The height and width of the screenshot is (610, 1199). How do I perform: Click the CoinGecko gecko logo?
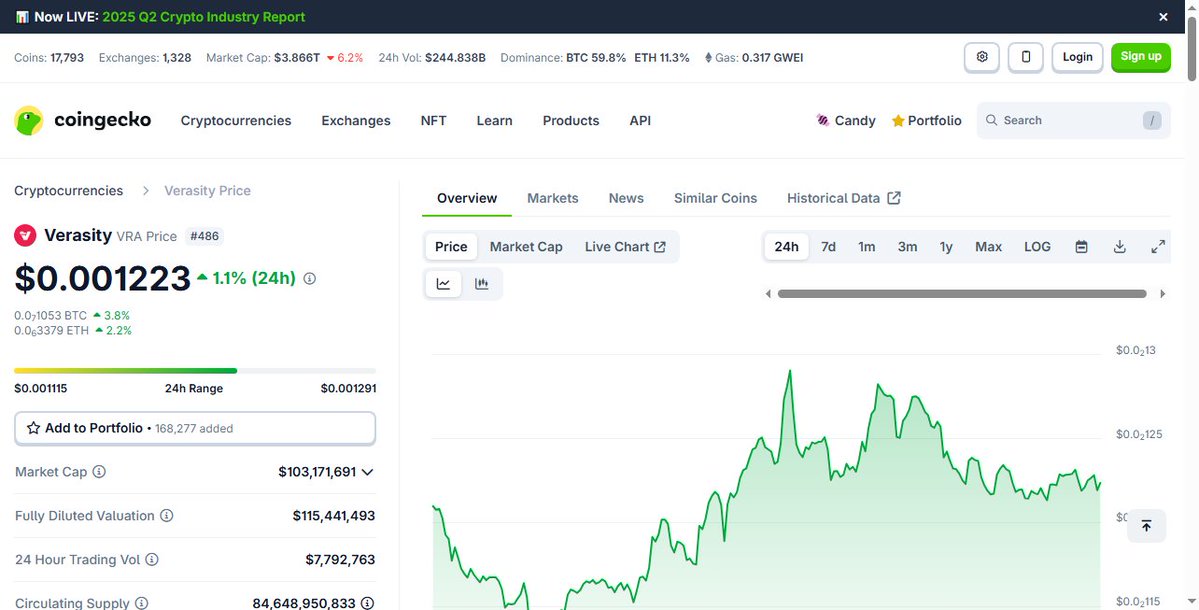(x=28, y=121)
